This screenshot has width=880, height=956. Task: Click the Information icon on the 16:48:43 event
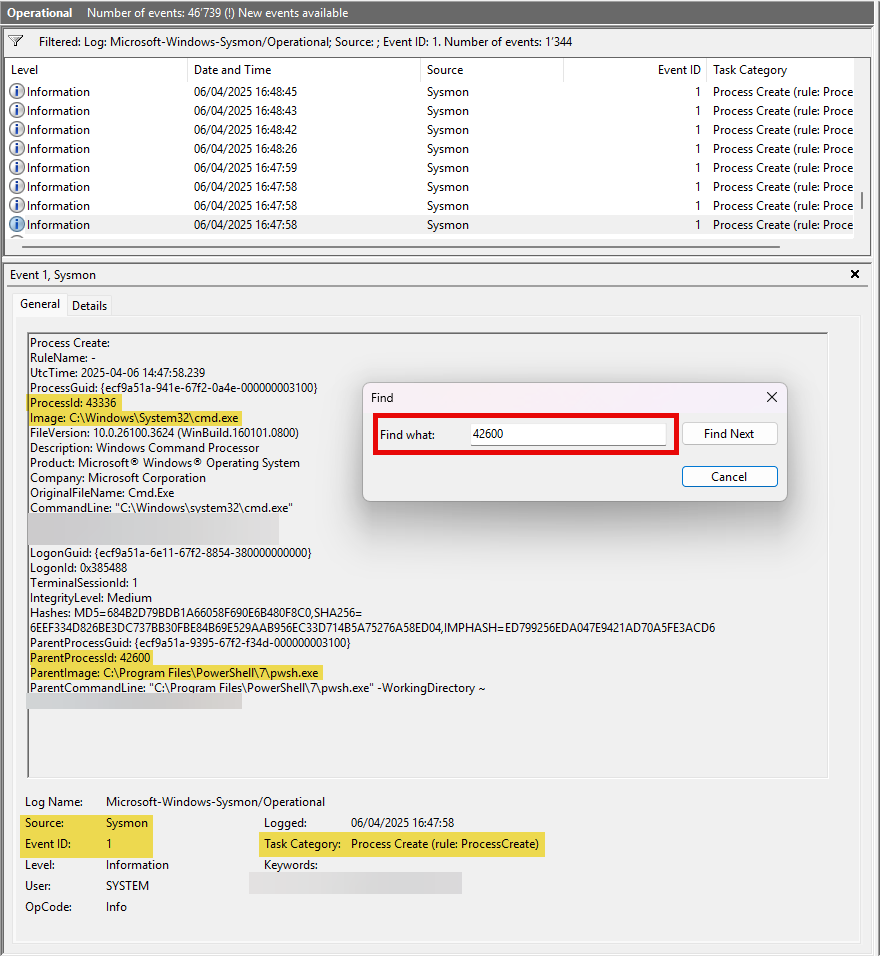pos(14,110)
